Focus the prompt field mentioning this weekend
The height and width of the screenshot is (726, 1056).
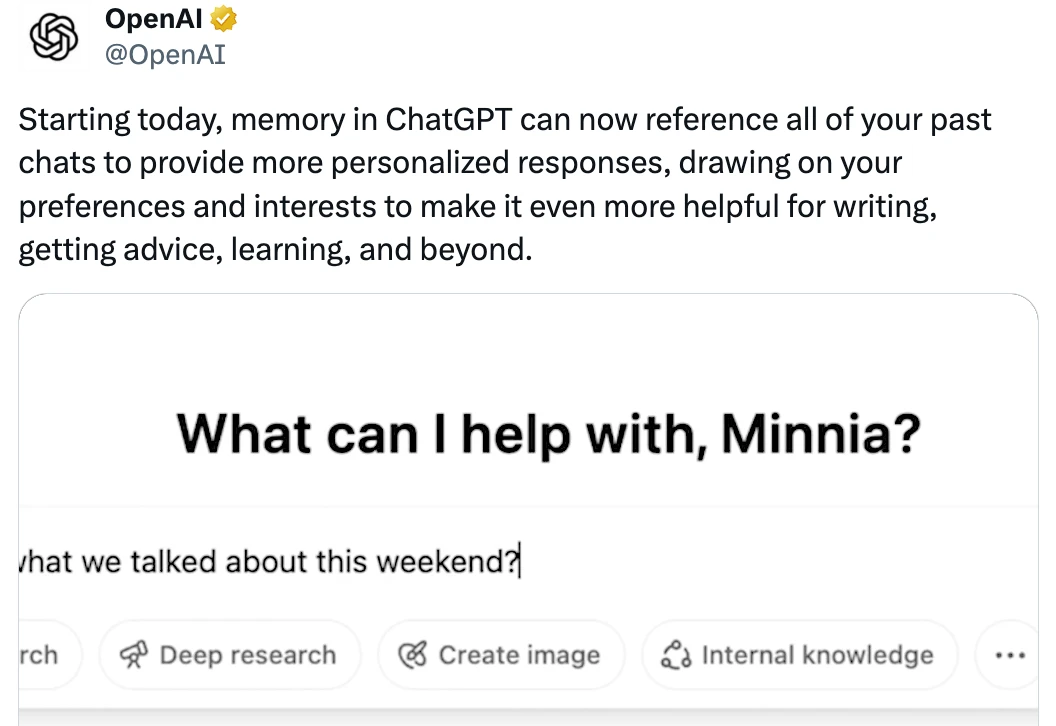[x=528, y=561]
